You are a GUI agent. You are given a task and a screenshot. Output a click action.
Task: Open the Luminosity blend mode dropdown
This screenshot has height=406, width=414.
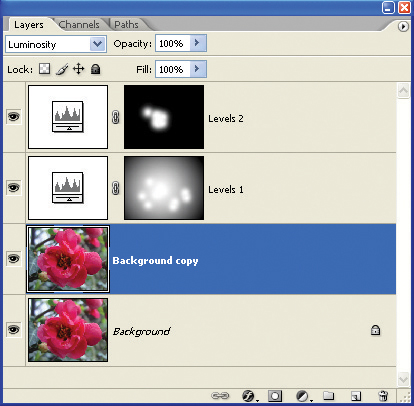click(x=56, y=44)
